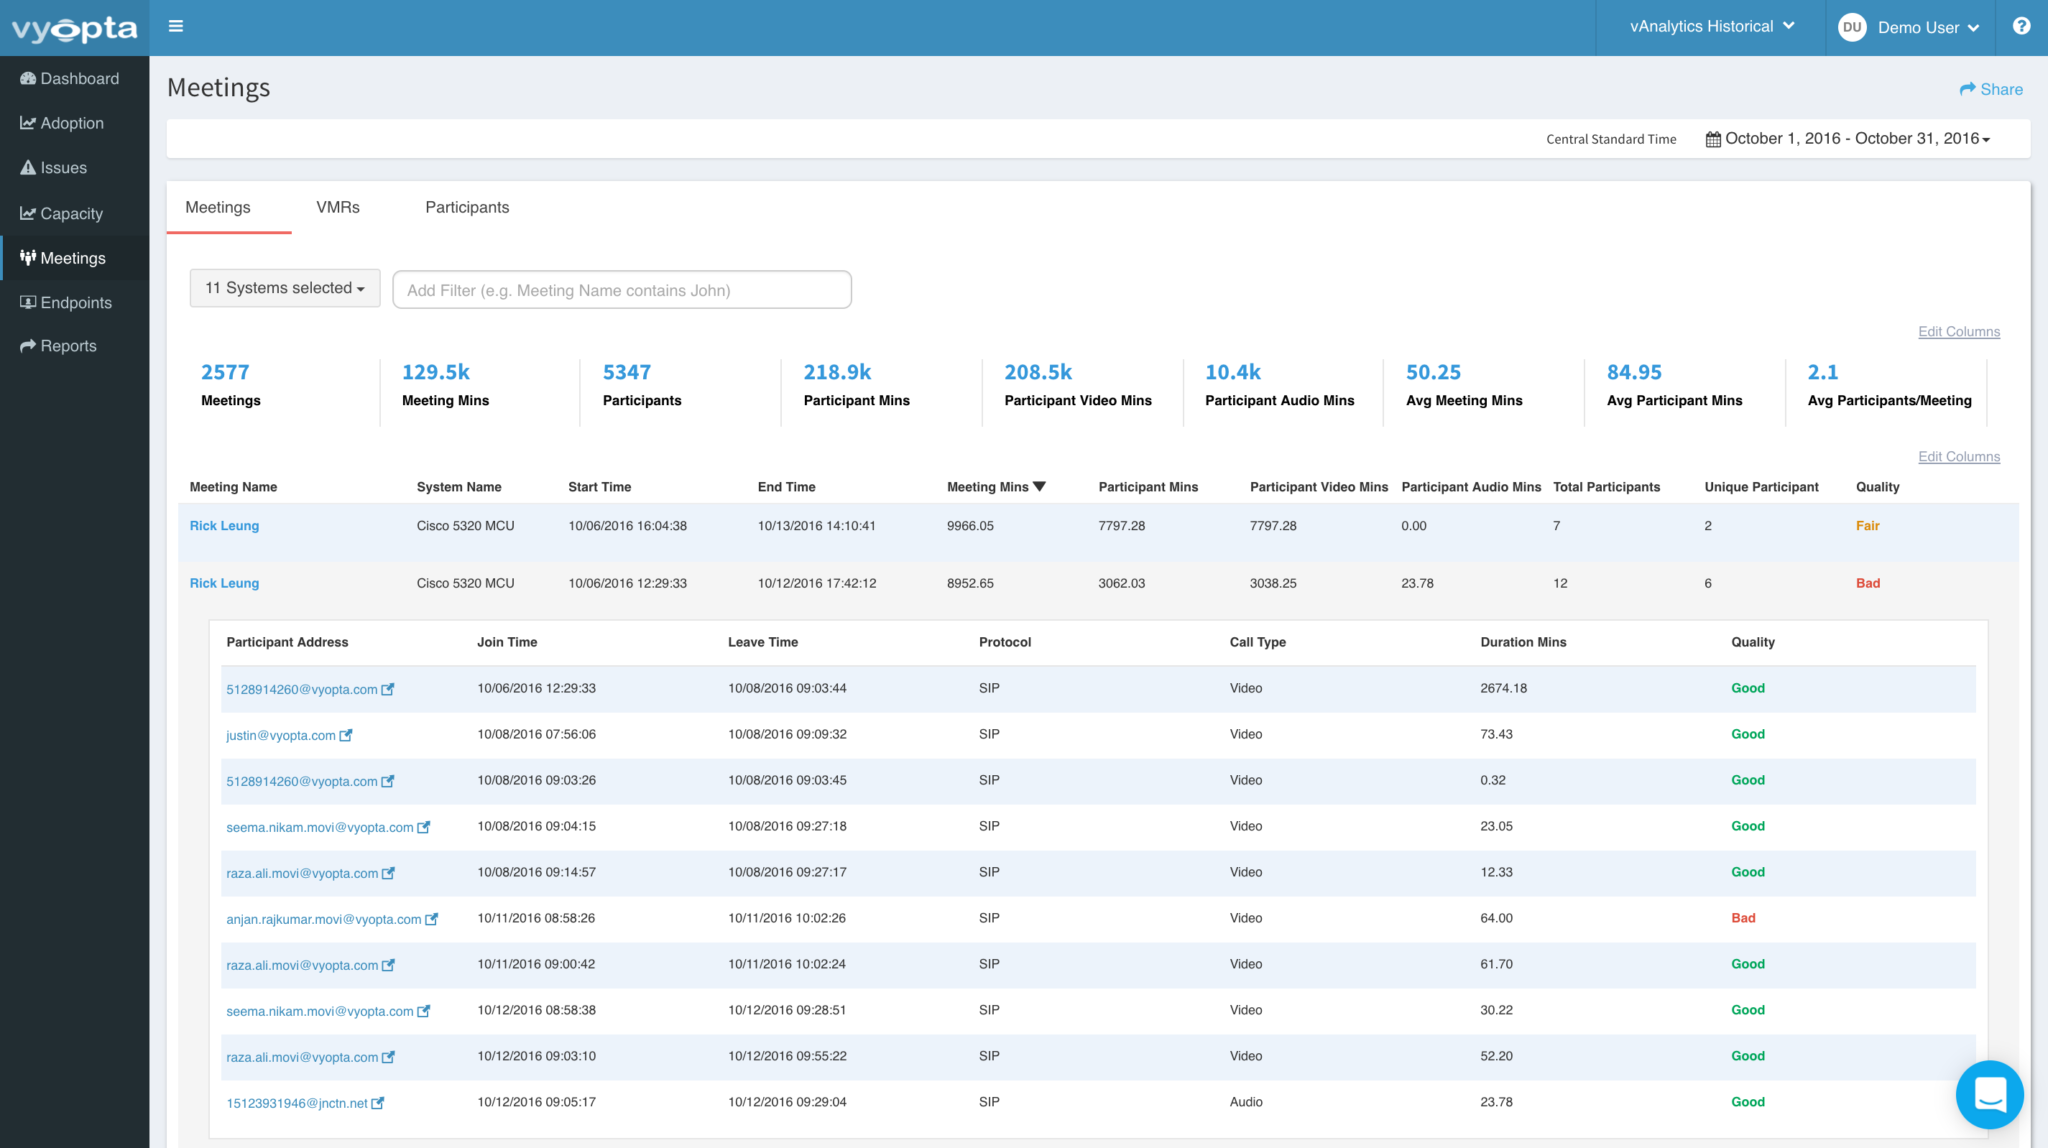The height and width of the screenshot is (1148, 2048).
Task: Click Edit Columns above summary stats
Action: click(x=1958, y=332)
